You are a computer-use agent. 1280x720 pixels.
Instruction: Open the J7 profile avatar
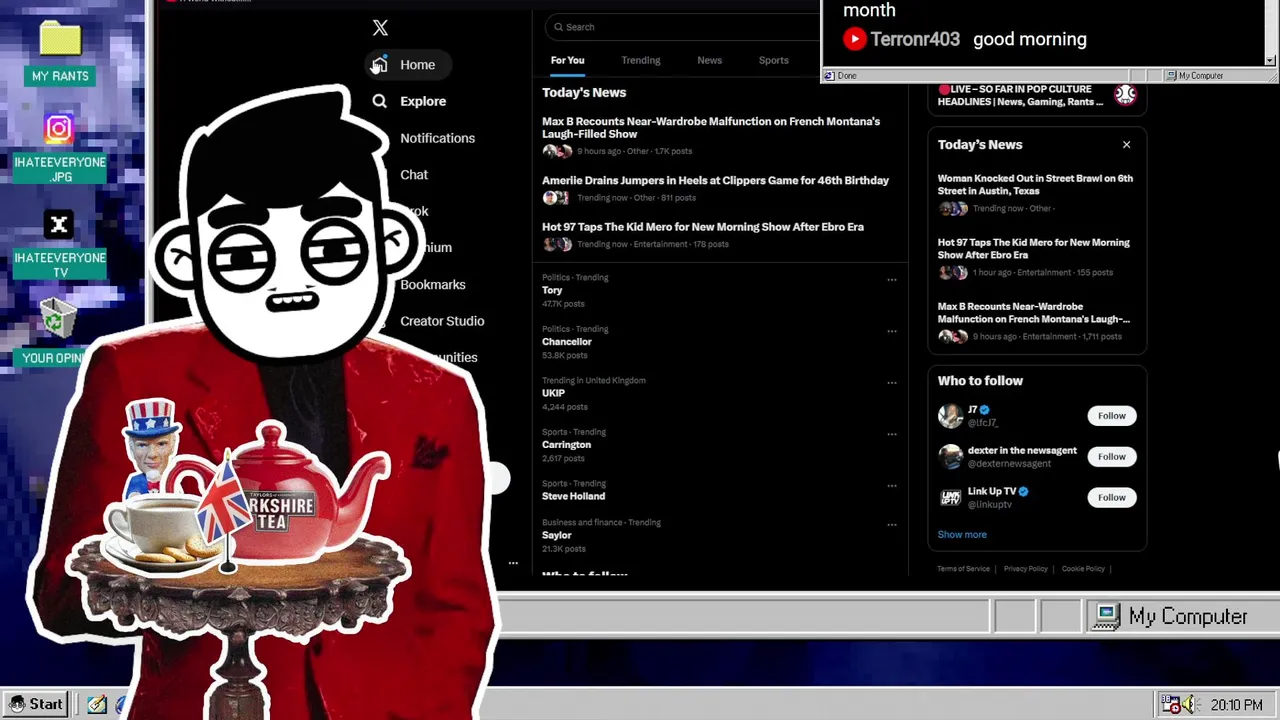click(950, 416)
